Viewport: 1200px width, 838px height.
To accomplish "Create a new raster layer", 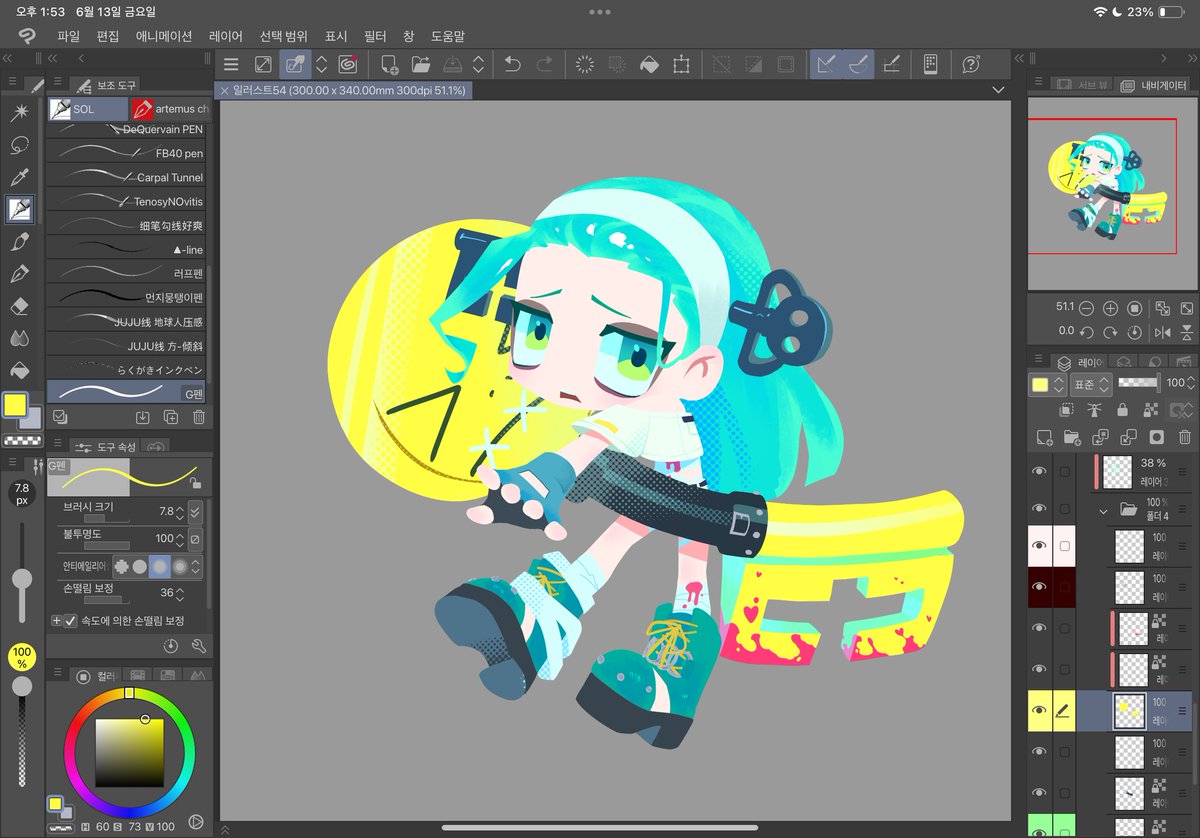I will point(1045,437).
